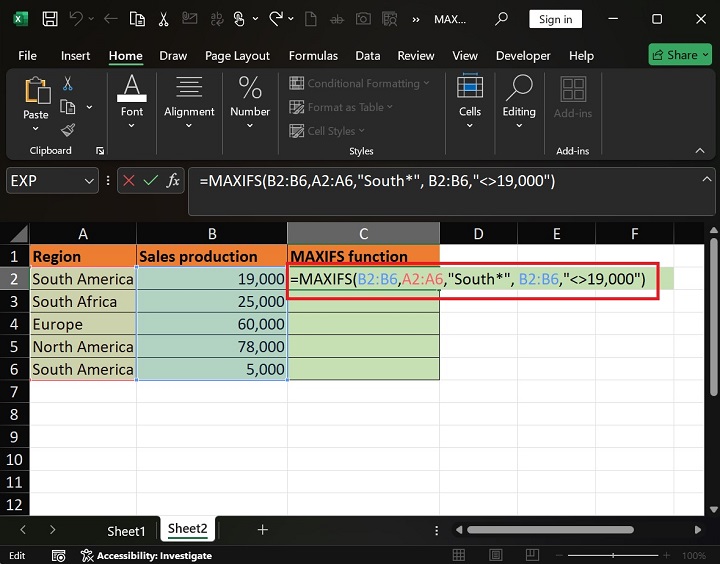This screenshot has height=564, width=720.
Task: Confirm the formula with the checkmark icon
Action: click(150, 181)
